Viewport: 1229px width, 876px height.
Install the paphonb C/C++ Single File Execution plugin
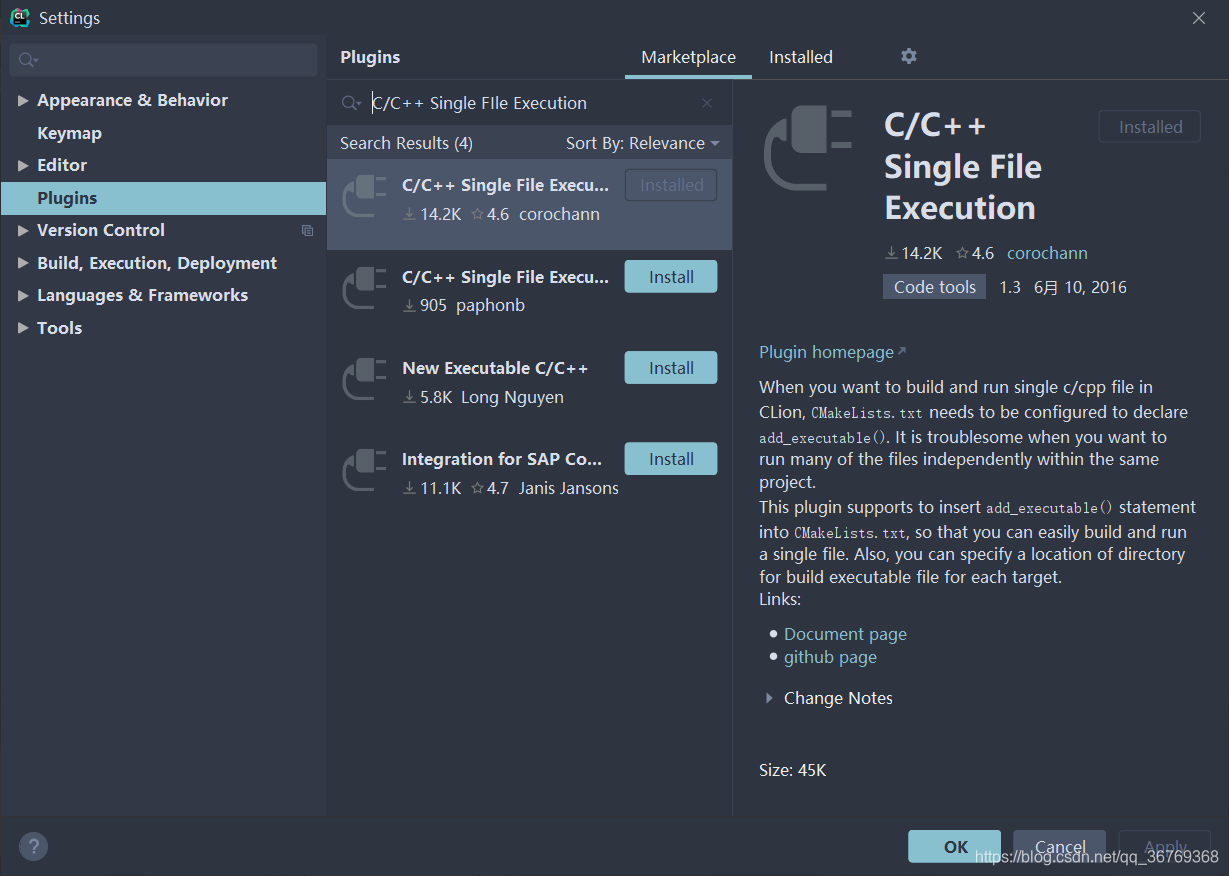click(x=671, y=277)
